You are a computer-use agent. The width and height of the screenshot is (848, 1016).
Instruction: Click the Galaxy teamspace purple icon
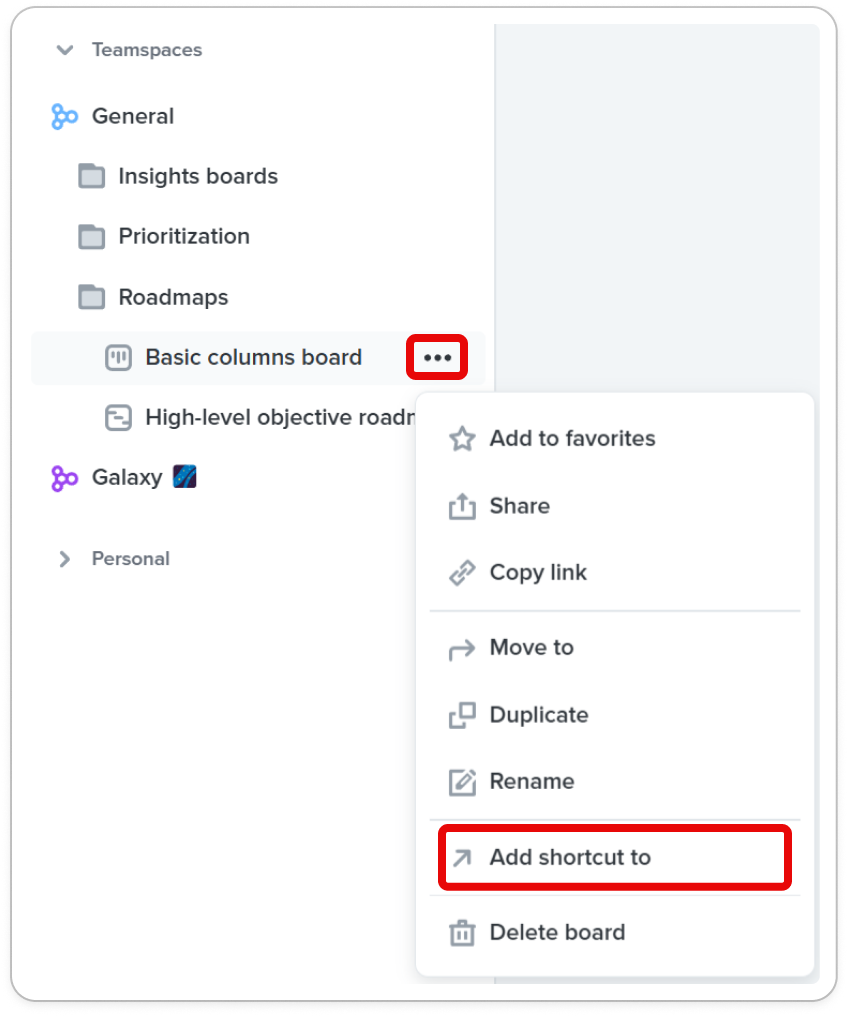point(64,478)
